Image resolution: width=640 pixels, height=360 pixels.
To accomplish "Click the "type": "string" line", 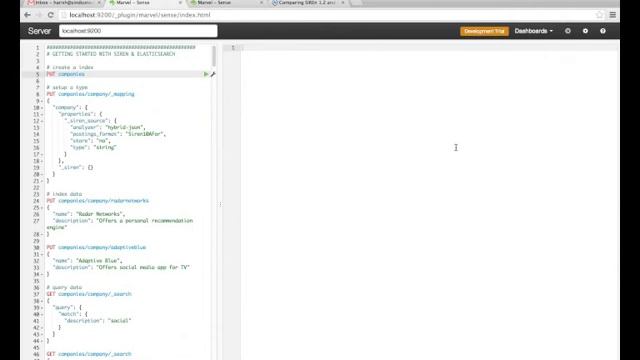I will click(93, 147).
